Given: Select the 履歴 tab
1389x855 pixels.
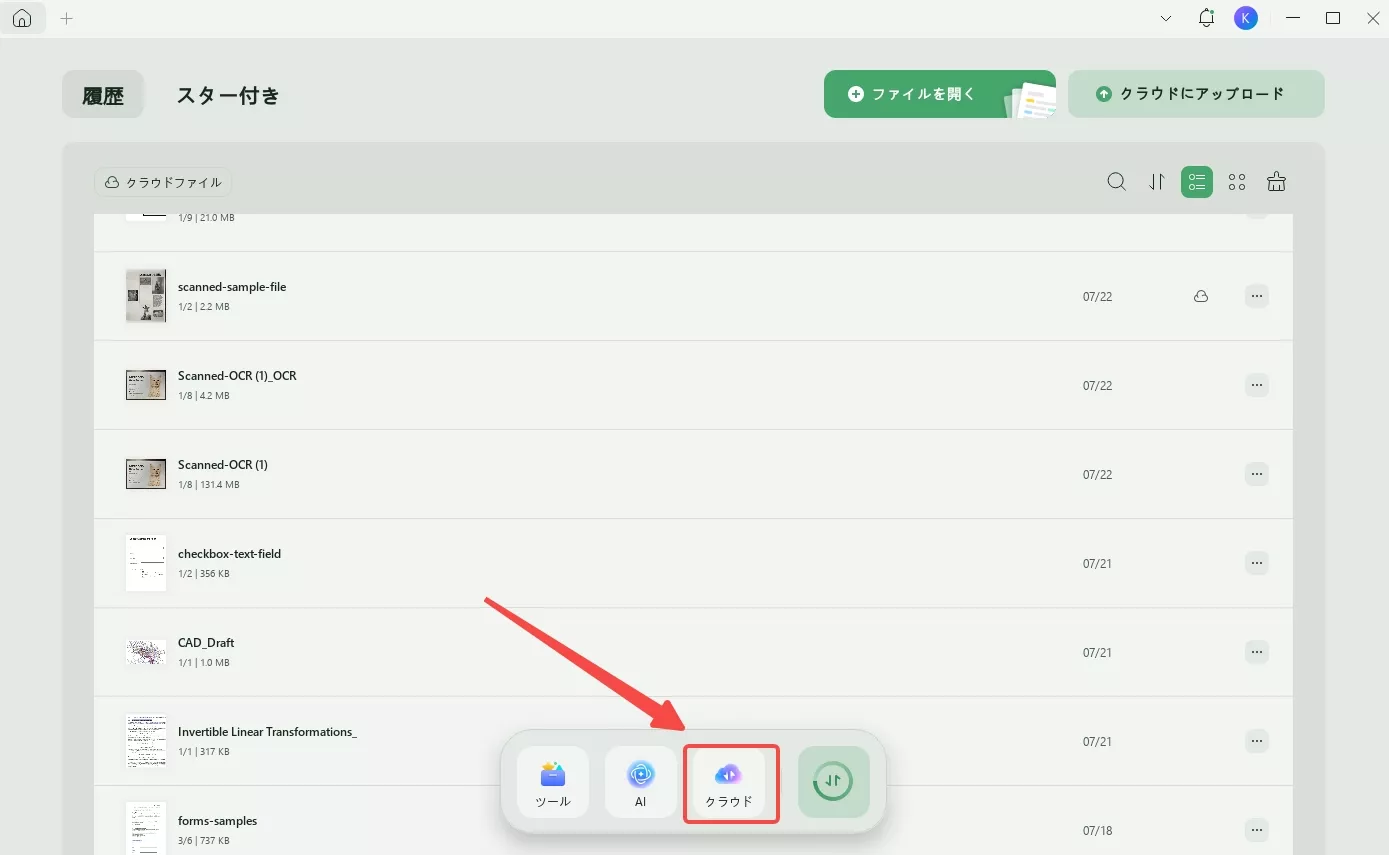Looking at the screenshot, I should [x=103, y=96].
